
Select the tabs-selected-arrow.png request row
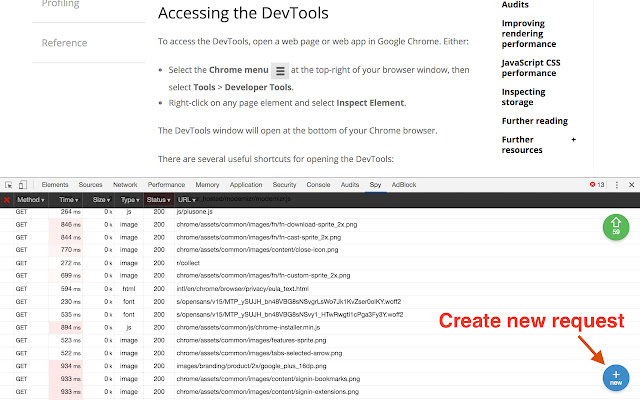(320, 353)
